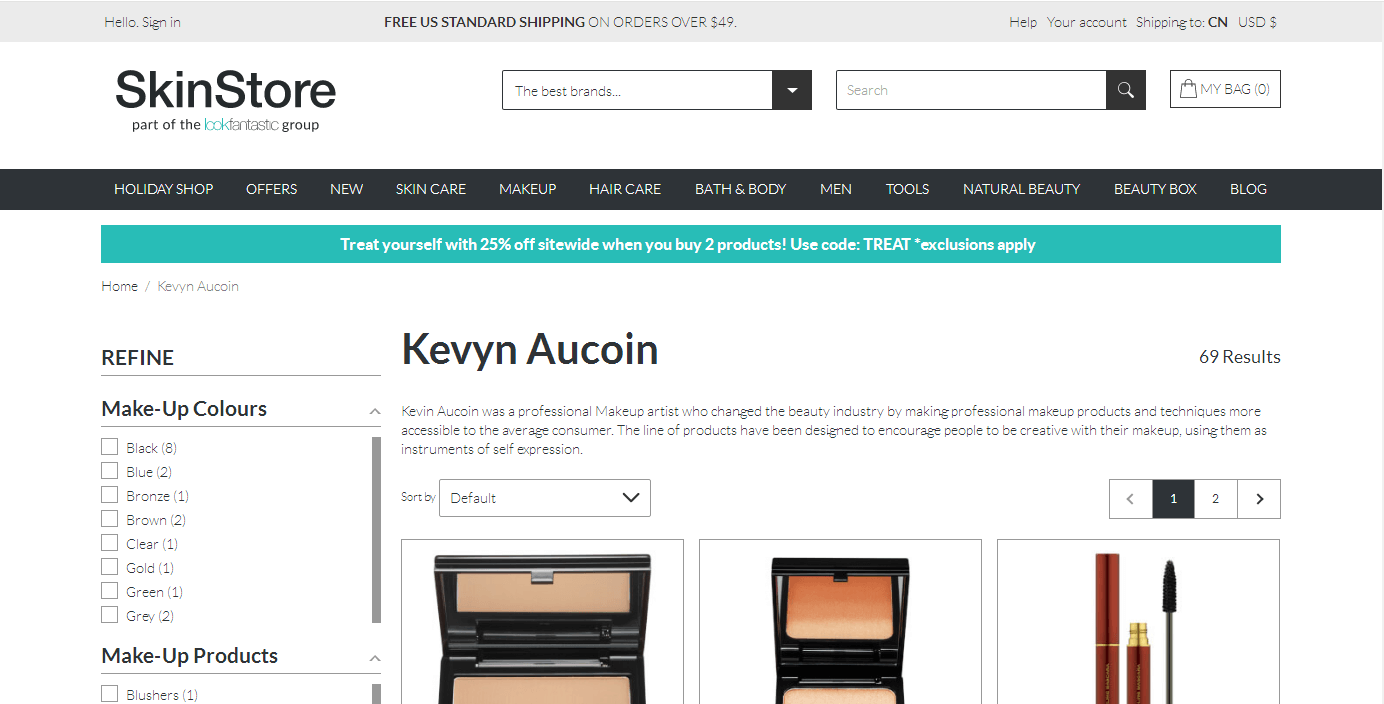Collapse the Make-Up Colours section
This screenshot has width=1384, height=704.
click(x=375, y=410)
